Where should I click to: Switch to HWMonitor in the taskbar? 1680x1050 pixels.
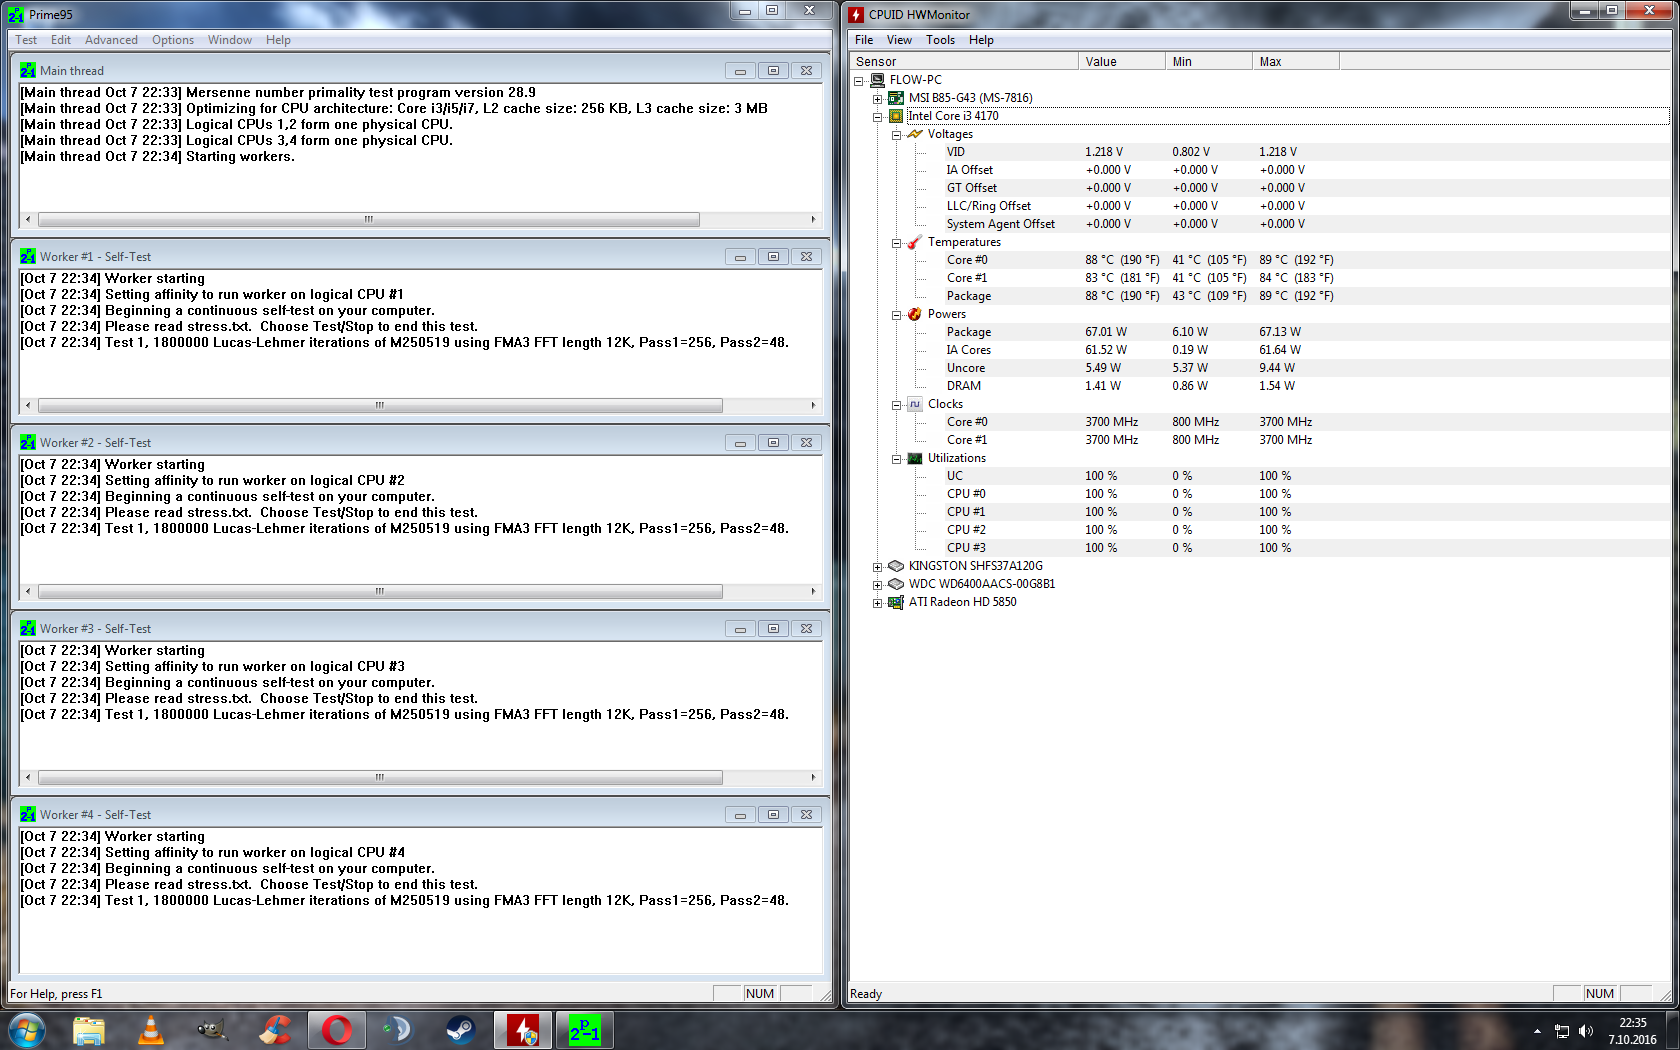[523, 1029]
